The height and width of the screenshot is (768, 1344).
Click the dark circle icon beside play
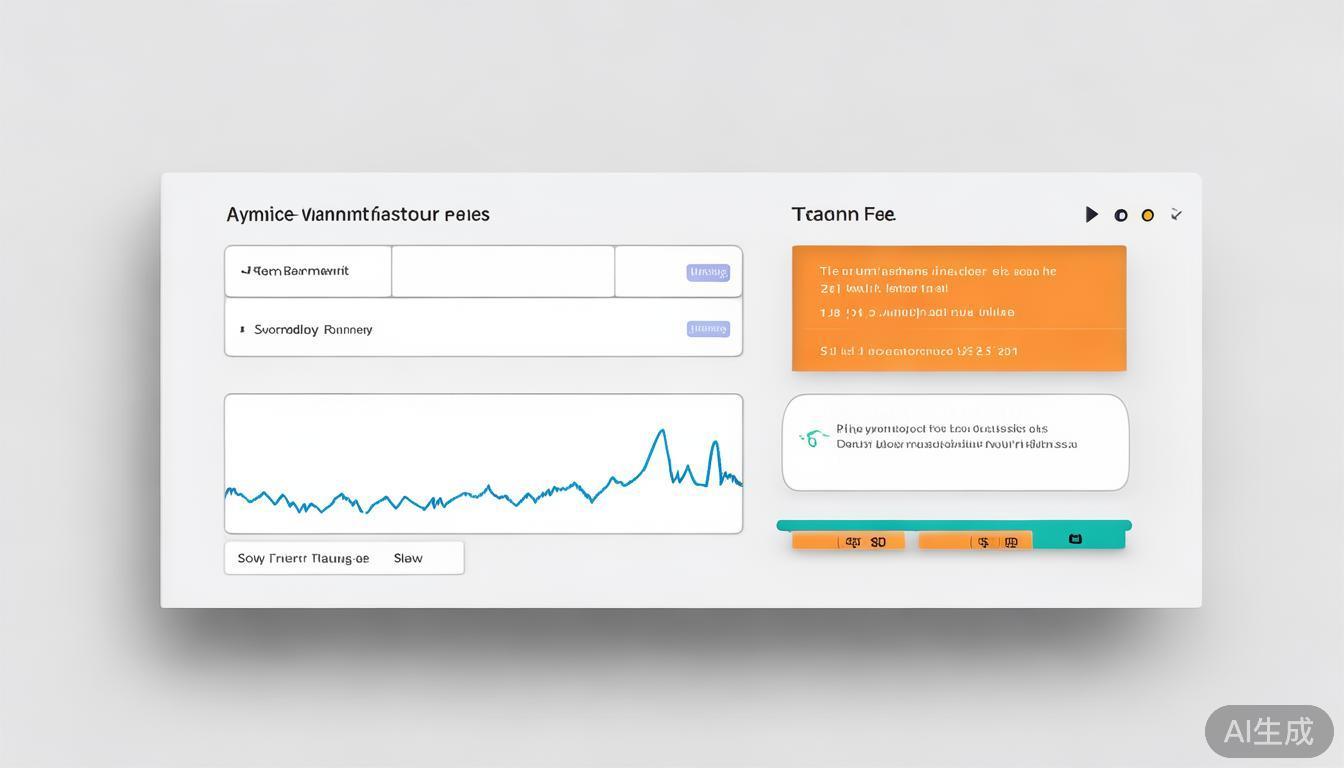click(x=1121, y=215)
